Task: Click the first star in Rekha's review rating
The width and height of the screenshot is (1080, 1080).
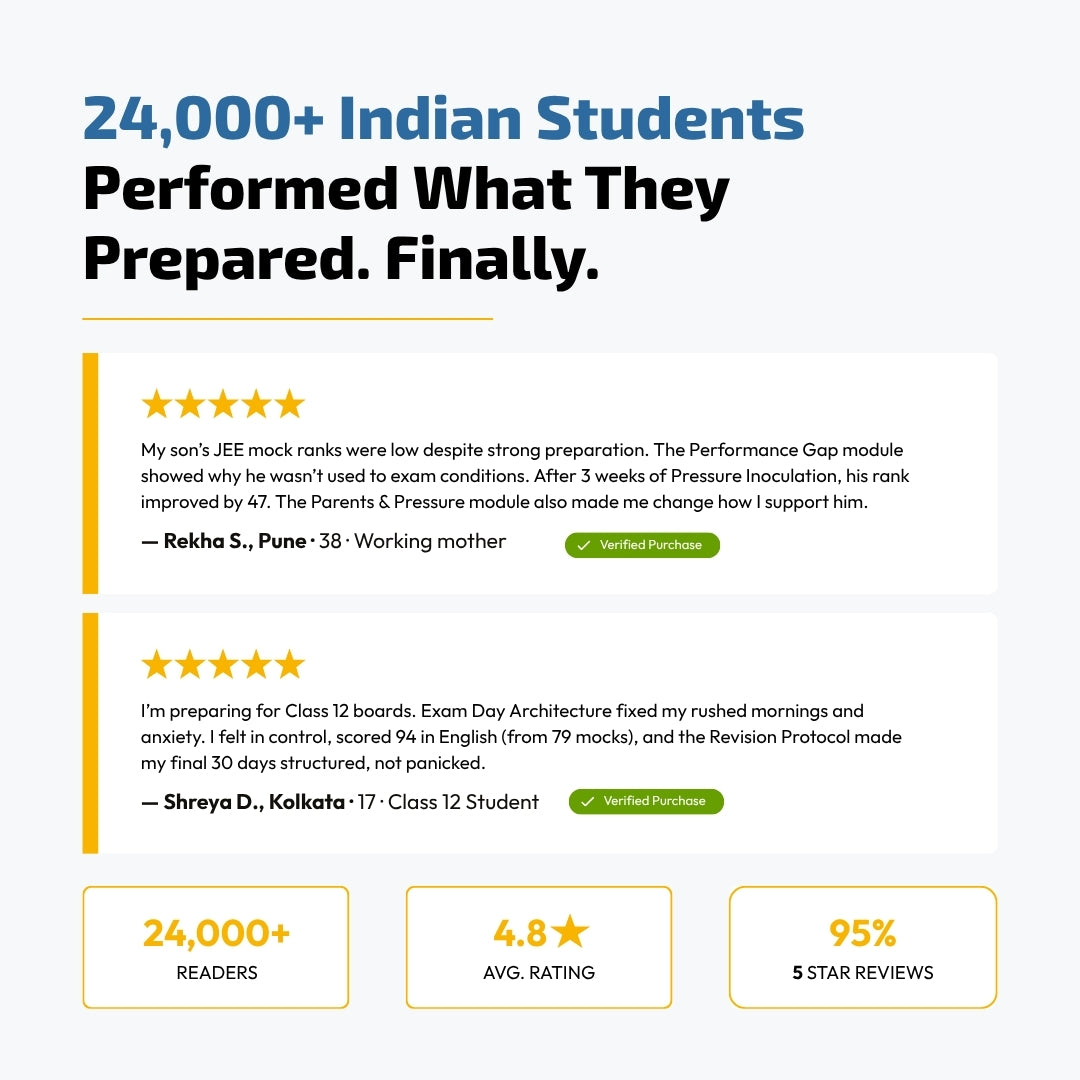Action: click(x=156, y=405)
